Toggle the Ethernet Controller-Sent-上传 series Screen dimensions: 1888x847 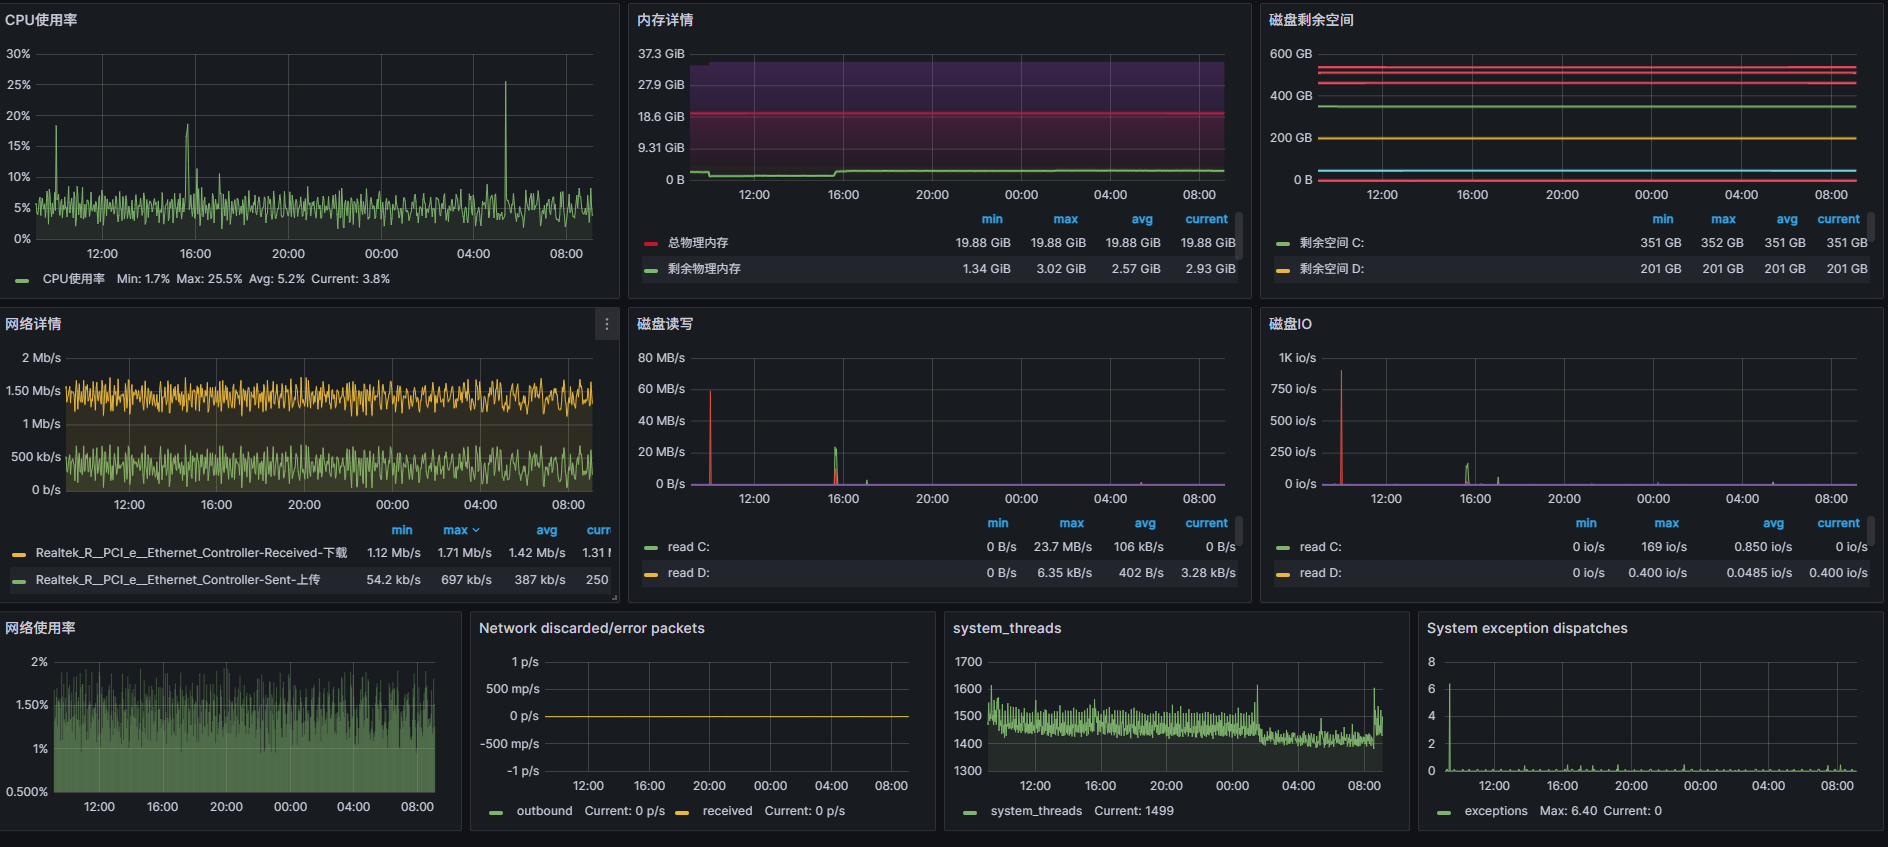[178, 580]
